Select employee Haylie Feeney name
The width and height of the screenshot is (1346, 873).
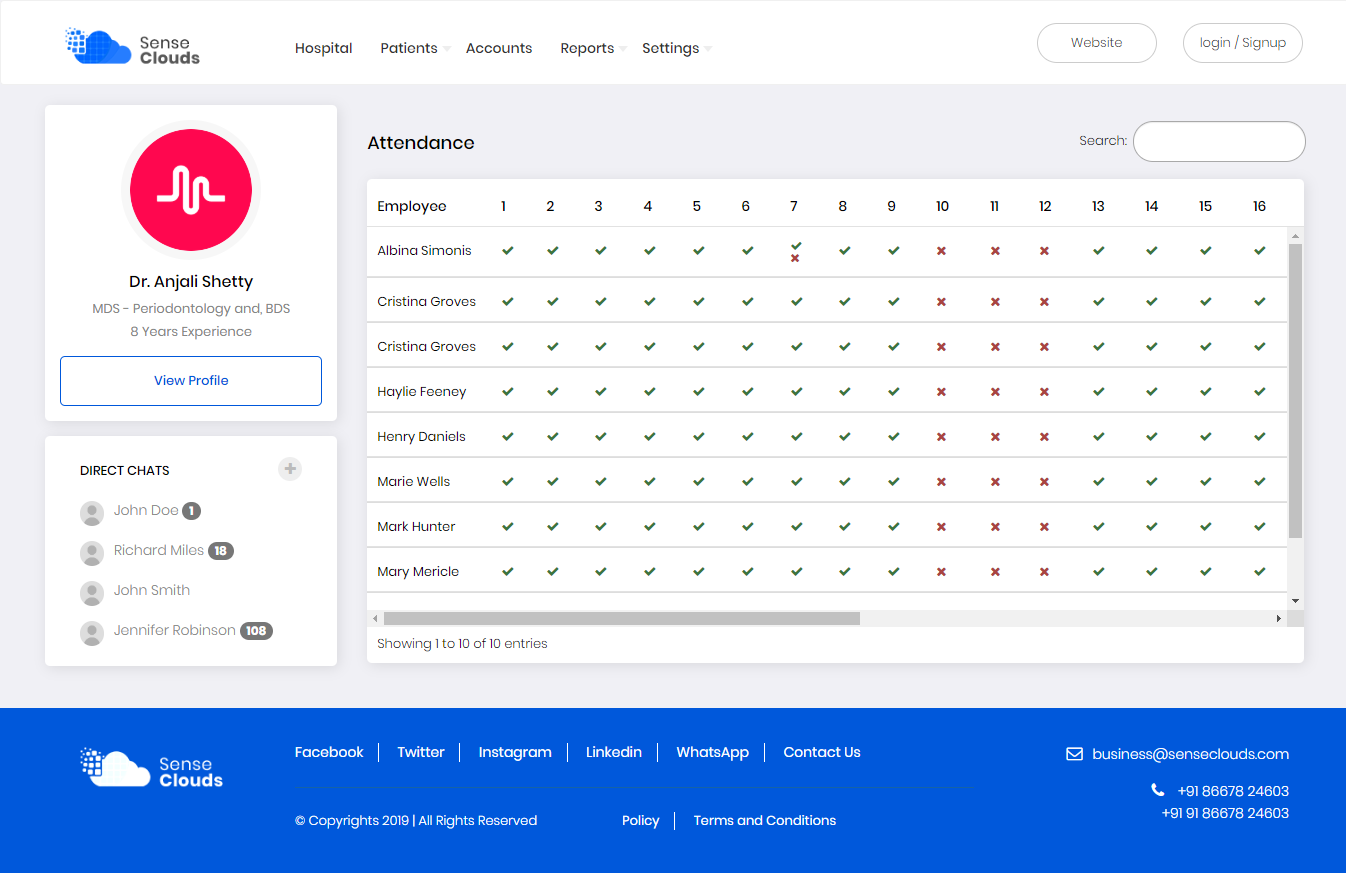[422, 392]
